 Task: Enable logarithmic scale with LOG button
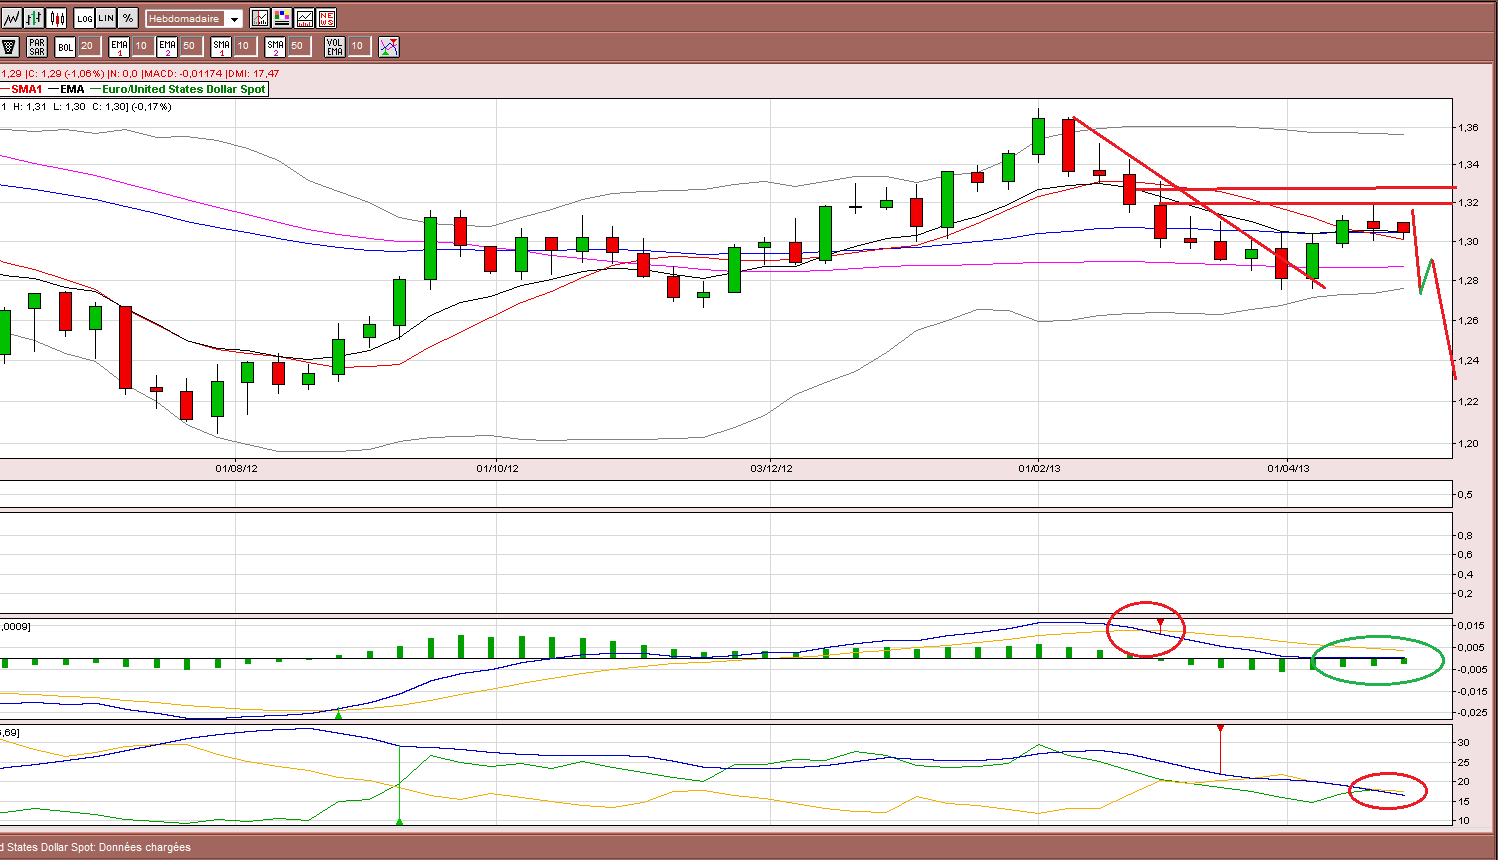click(84, 18)
